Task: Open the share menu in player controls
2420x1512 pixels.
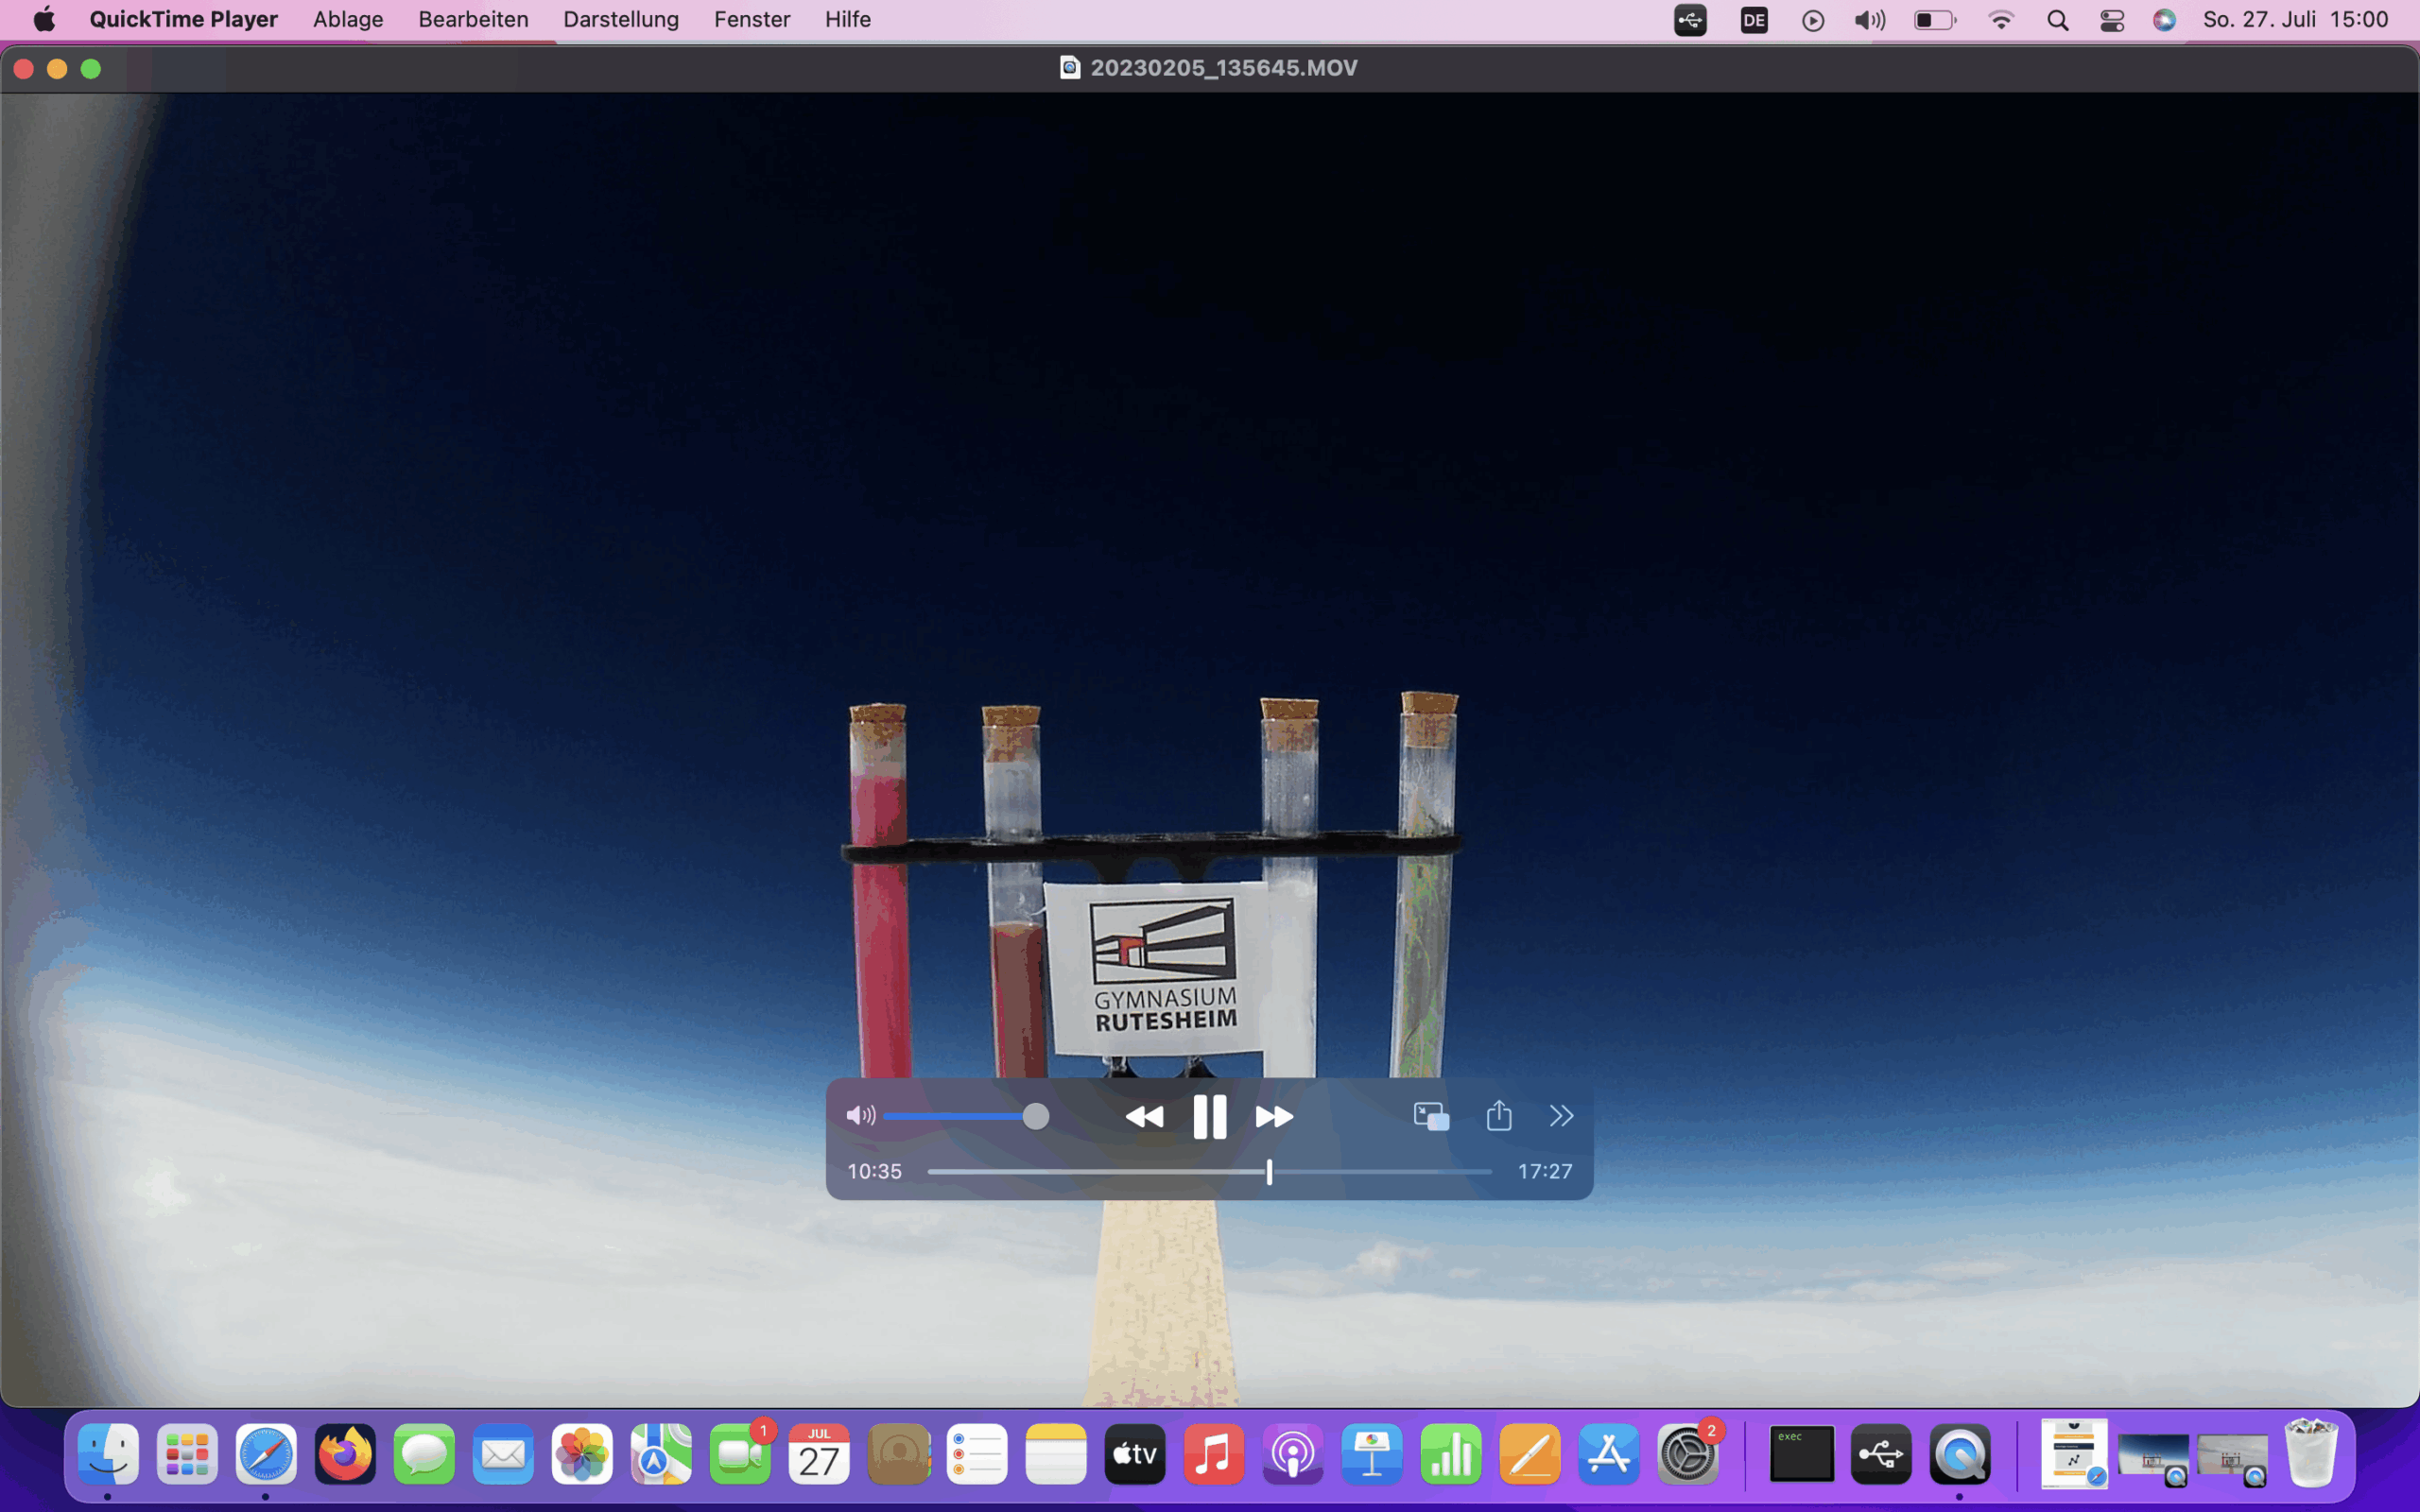Action: click(x=1498, y=1115)
